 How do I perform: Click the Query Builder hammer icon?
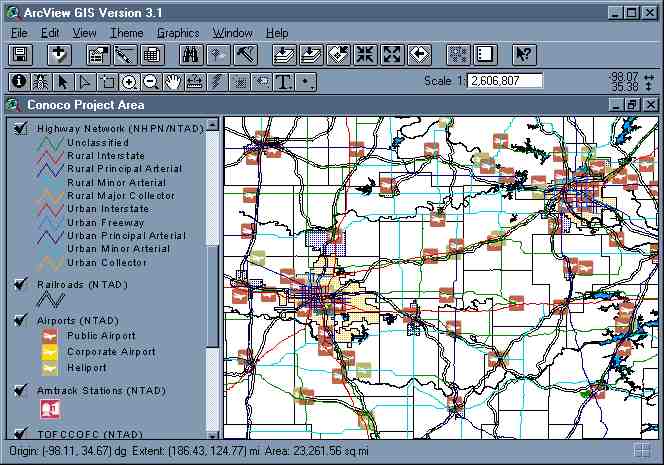245,55
